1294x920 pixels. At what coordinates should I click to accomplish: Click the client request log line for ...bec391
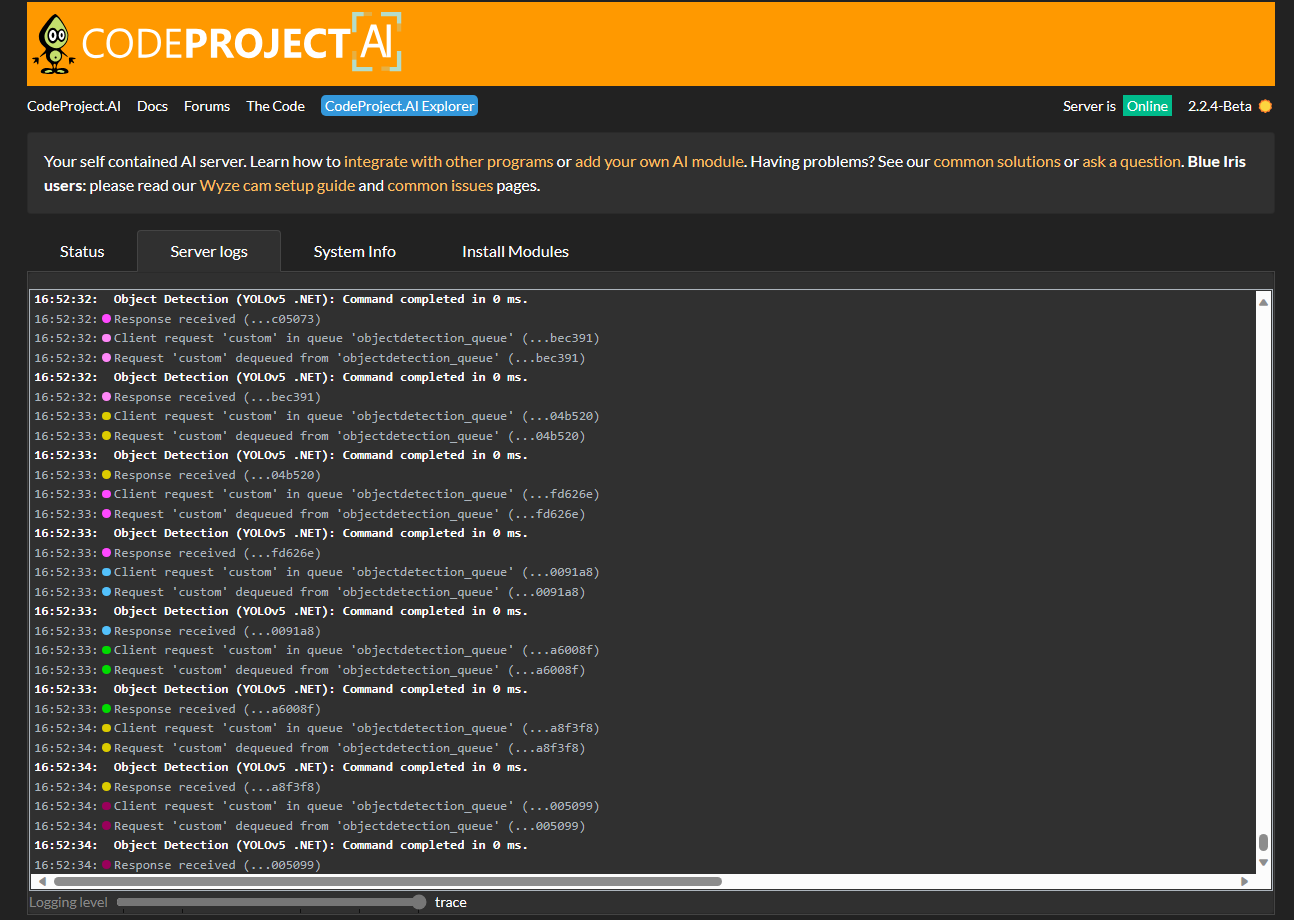[x=317, y=338]
